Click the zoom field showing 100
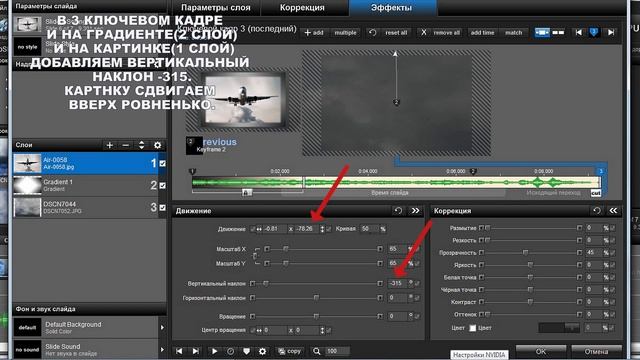The height and width of the screenshot is (360, 640). coord(337,351)
